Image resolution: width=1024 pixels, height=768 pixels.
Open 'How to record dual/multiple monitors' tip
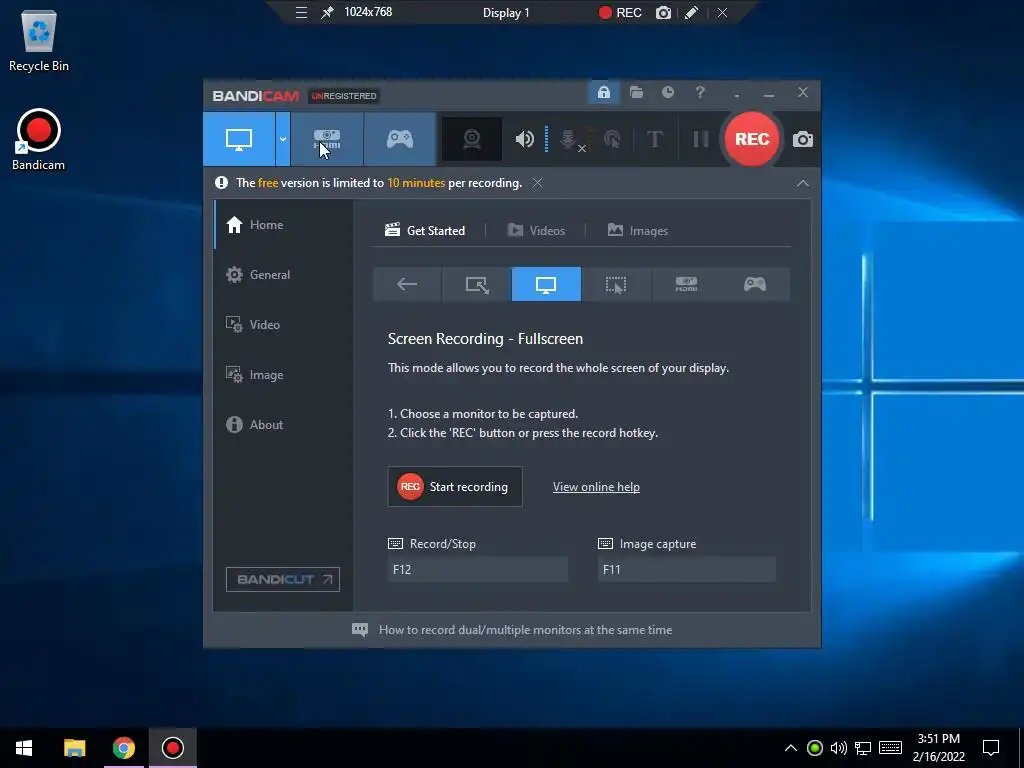click(512, 630)
